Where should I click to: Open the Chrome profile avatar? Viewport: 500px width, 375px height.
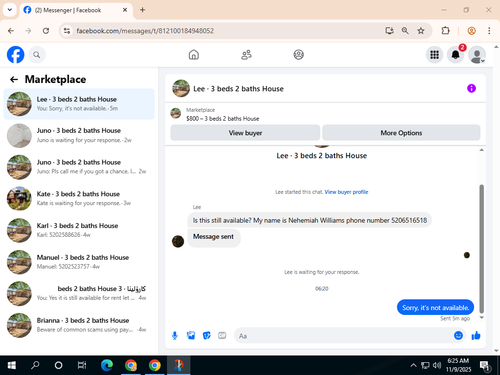click(x=471, y=31)
